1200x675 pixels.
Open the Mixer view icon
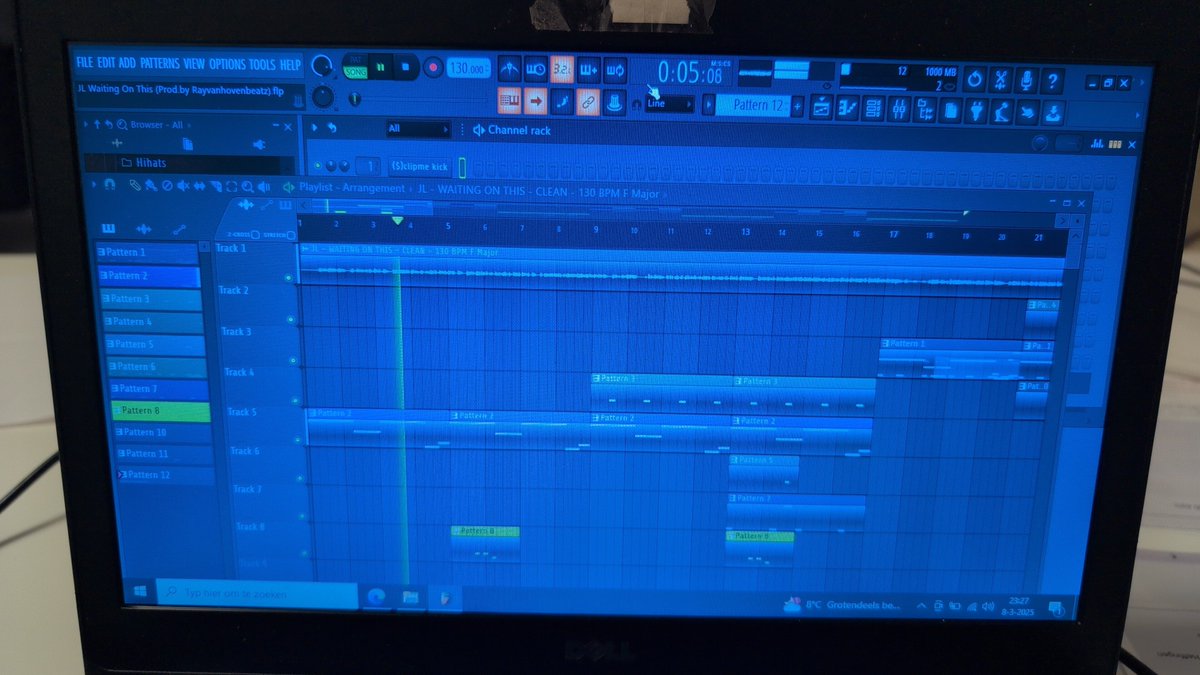899,108
